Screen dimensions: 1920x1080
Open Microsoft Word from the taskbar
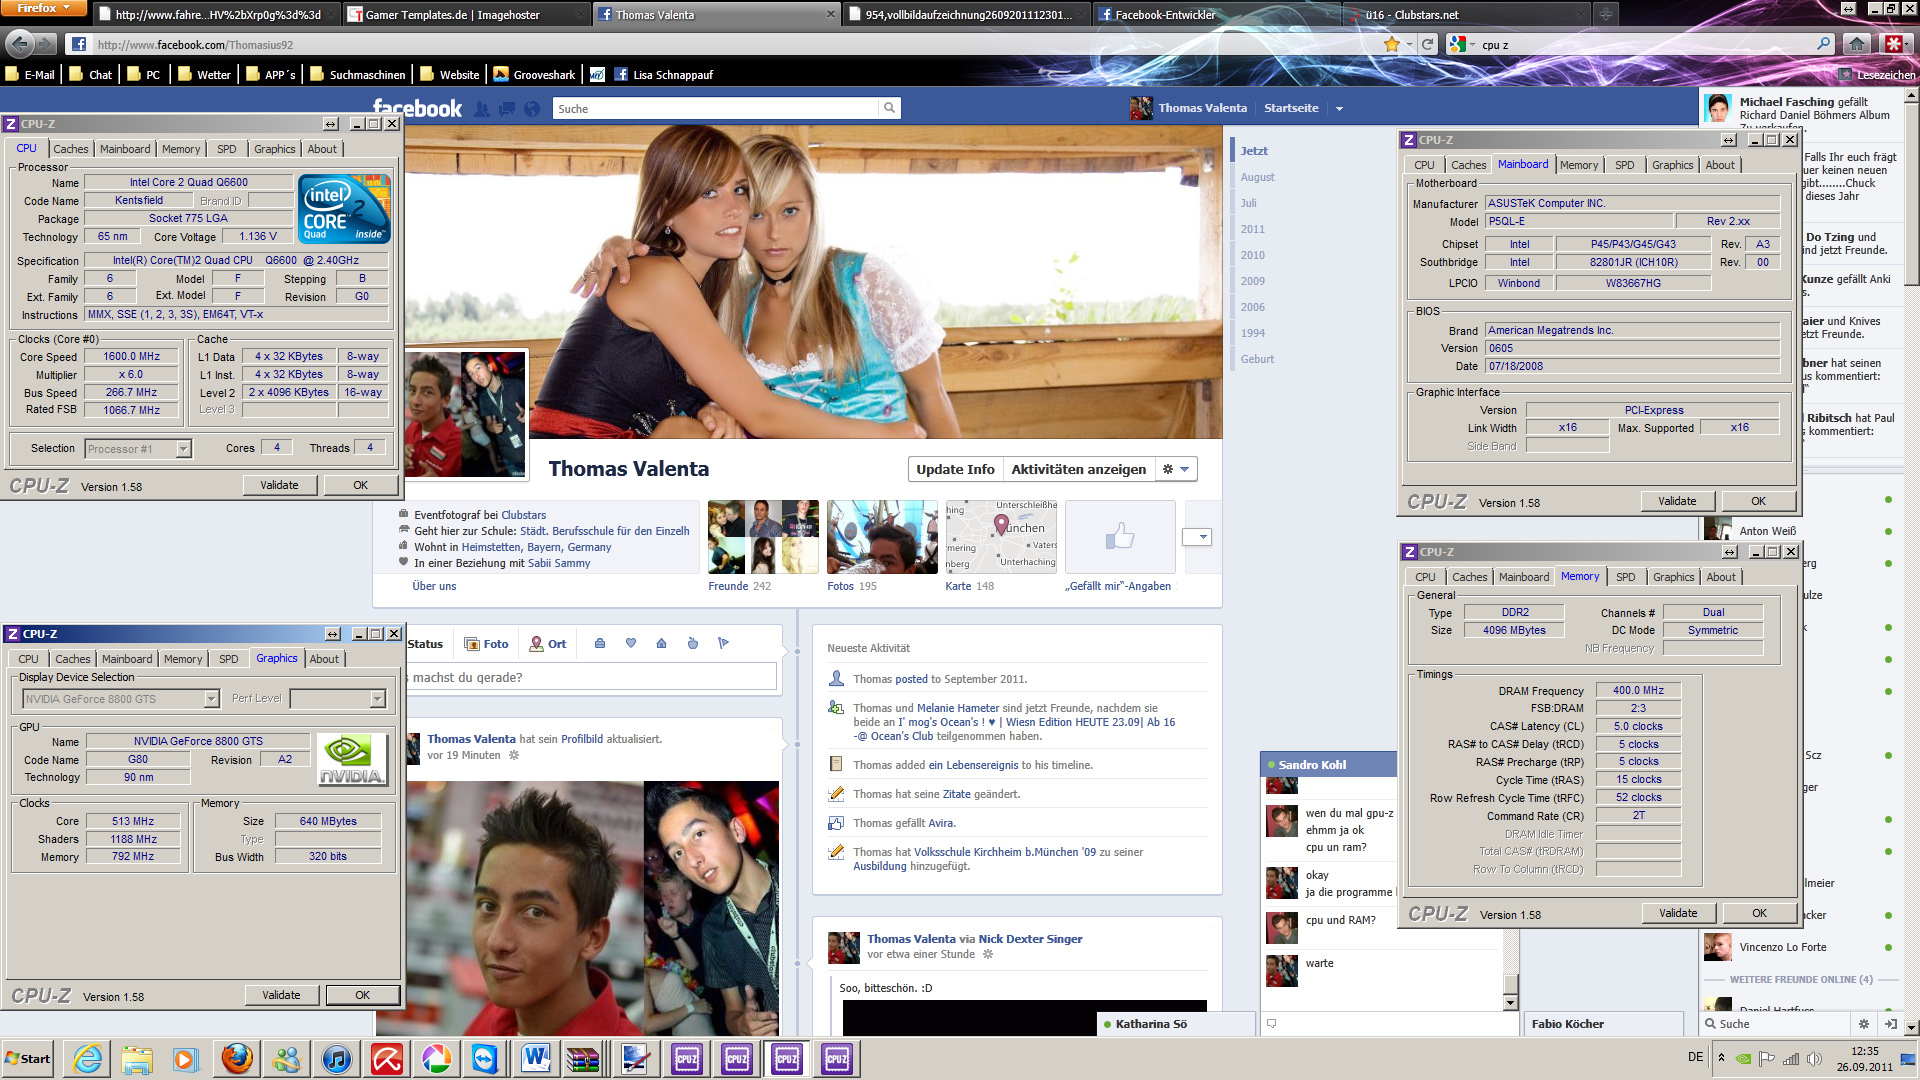[536, 1058]
